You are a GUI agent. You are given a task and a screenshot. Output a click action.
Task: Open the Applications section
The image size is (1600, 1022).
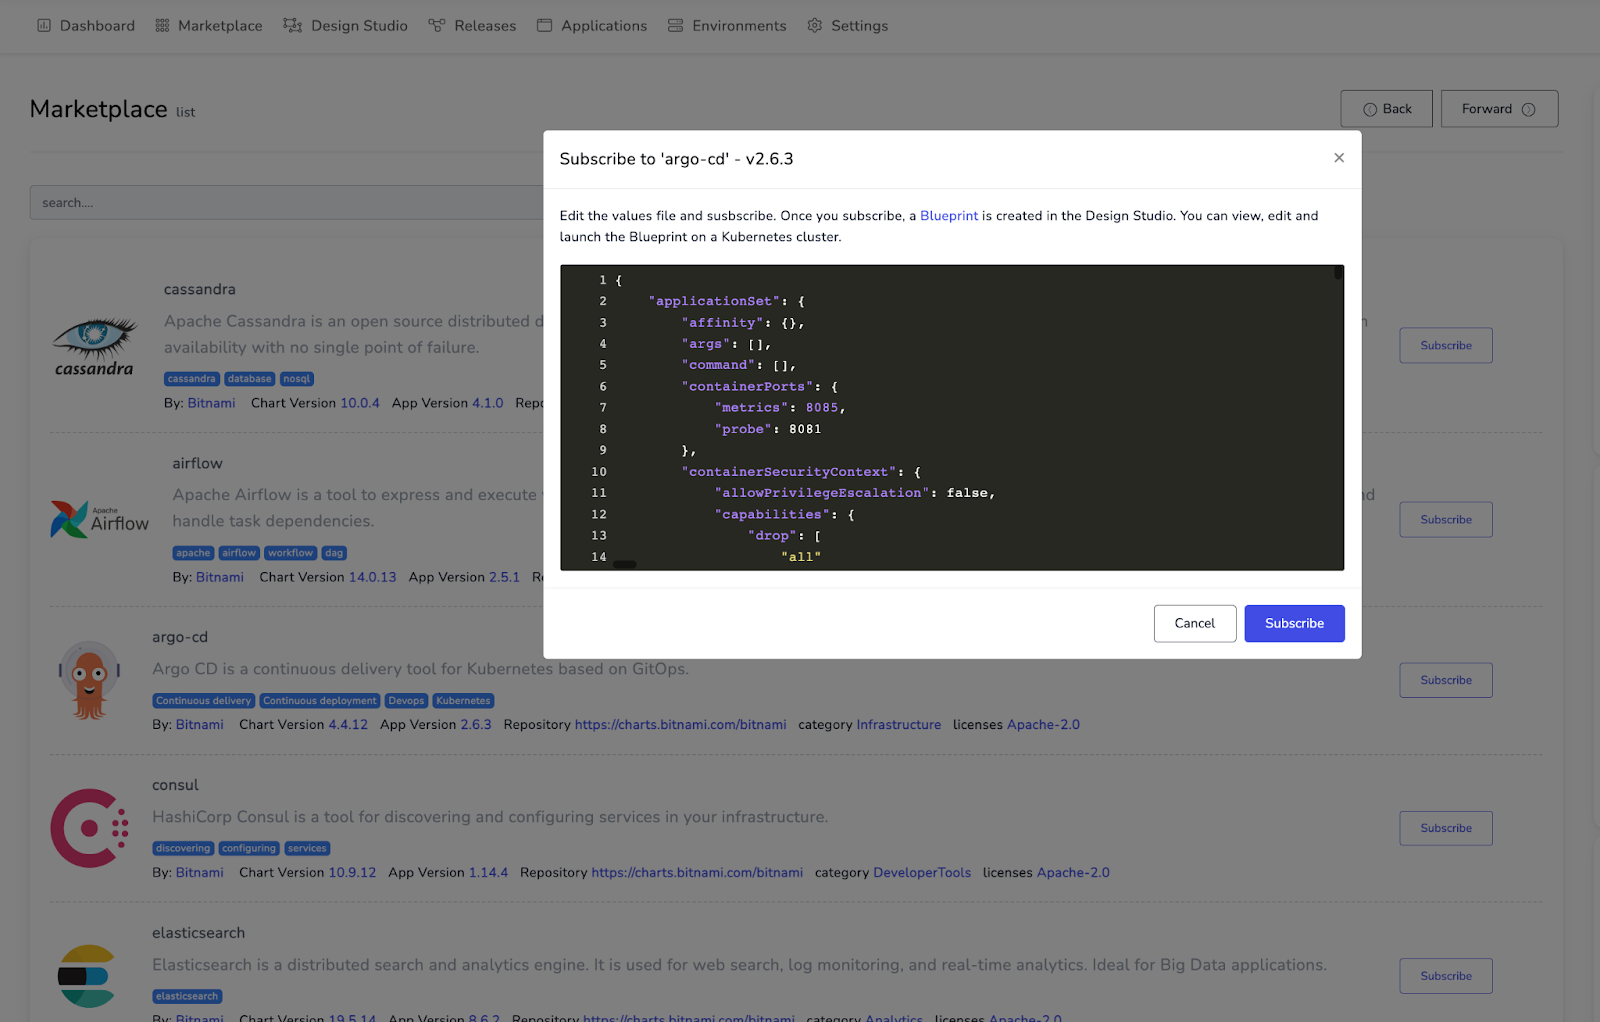pos(592,25)
